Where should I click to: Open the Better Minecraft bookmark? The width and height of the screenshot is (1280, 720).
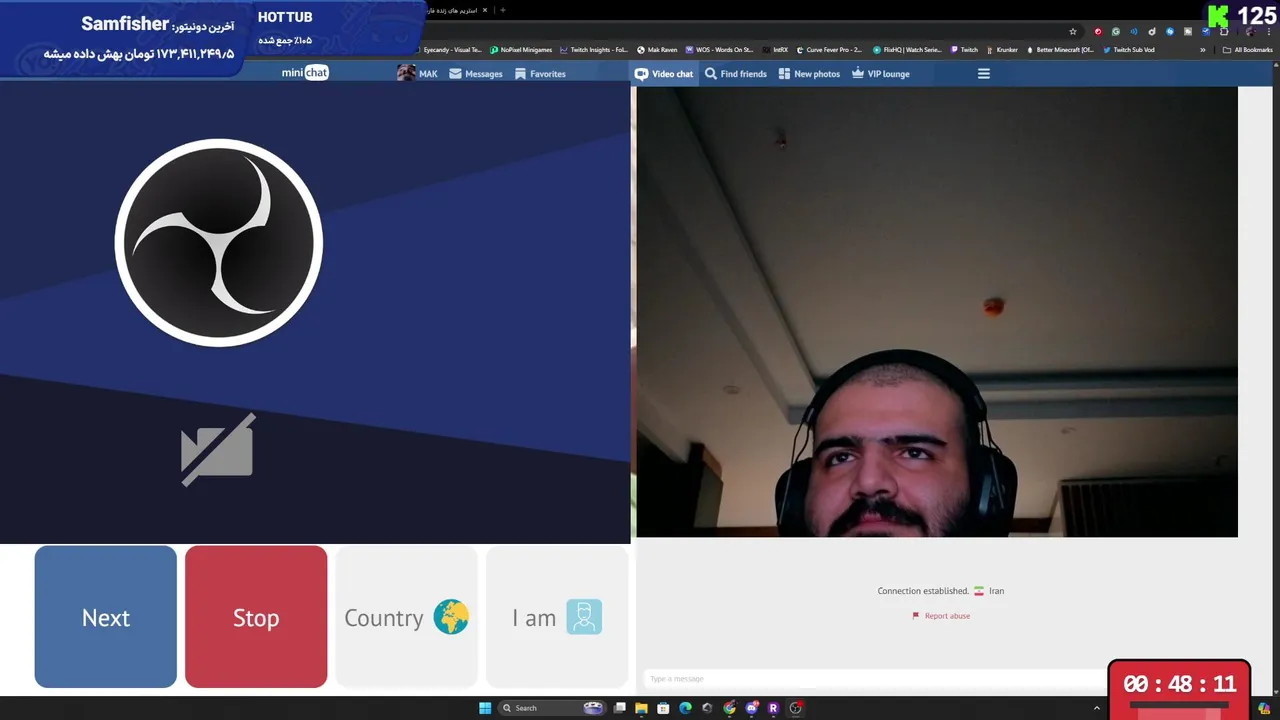[x=1060, y=49]
